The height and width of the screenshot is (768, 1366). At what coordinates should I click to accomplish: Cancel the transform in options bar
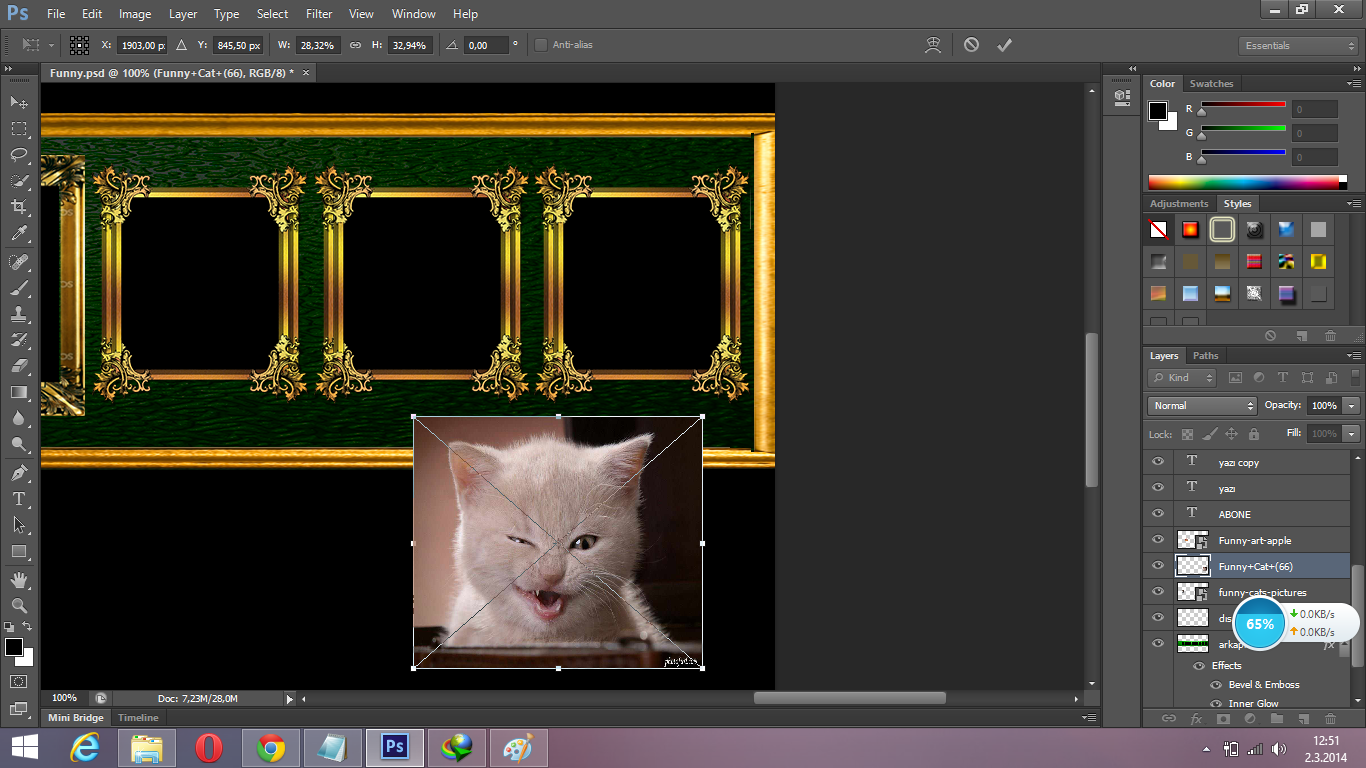coord(971,45)
